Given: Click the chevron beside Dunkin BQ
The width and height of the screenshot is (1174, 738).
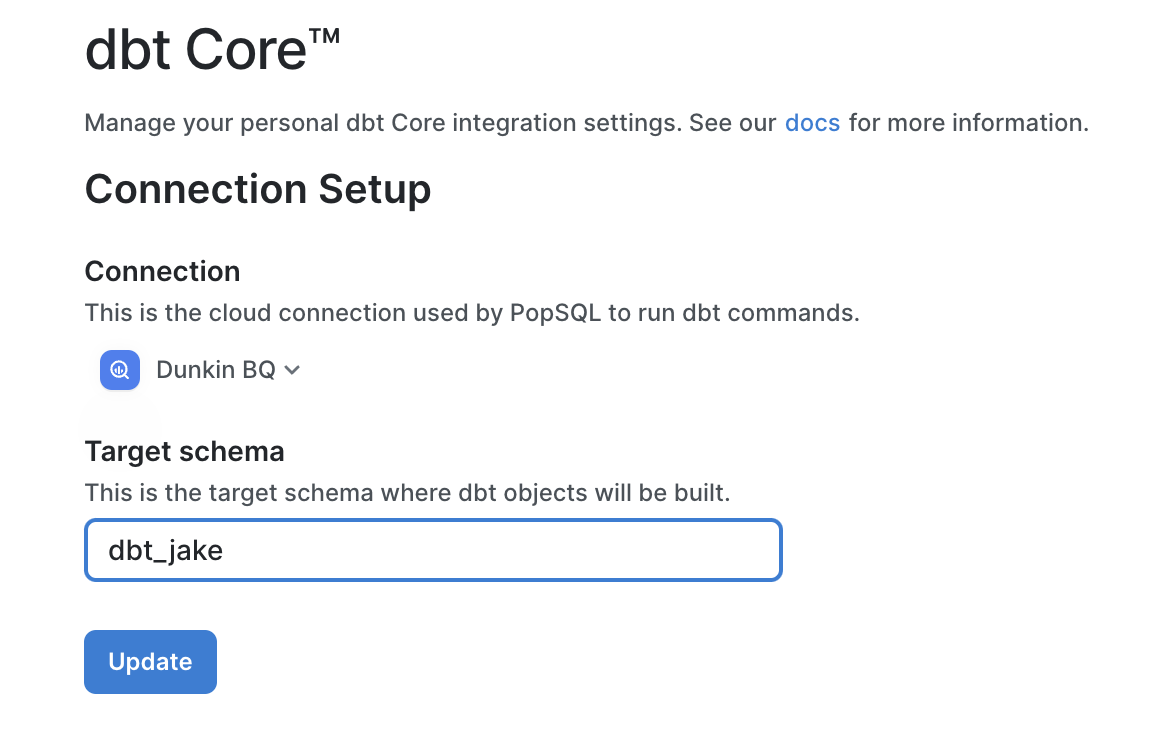Looking at the screenshot, I should (292, 370).
